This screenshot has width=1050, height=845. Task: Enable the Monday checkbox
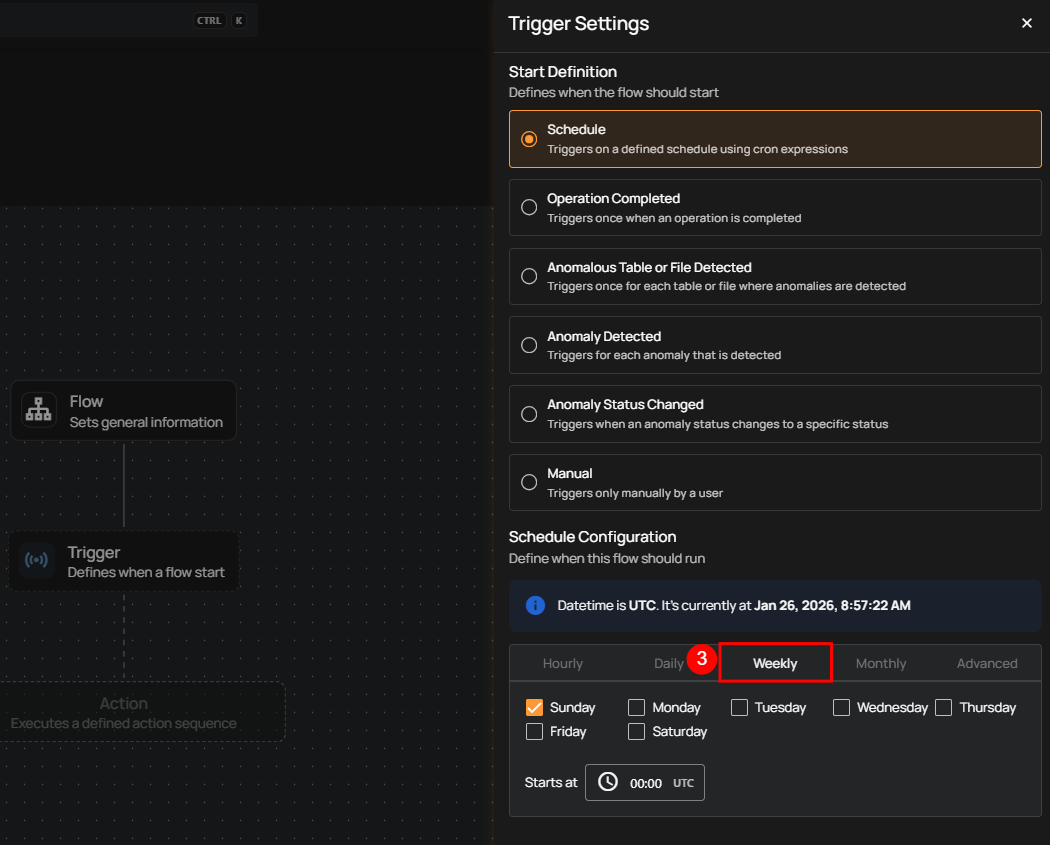point(636,707)
